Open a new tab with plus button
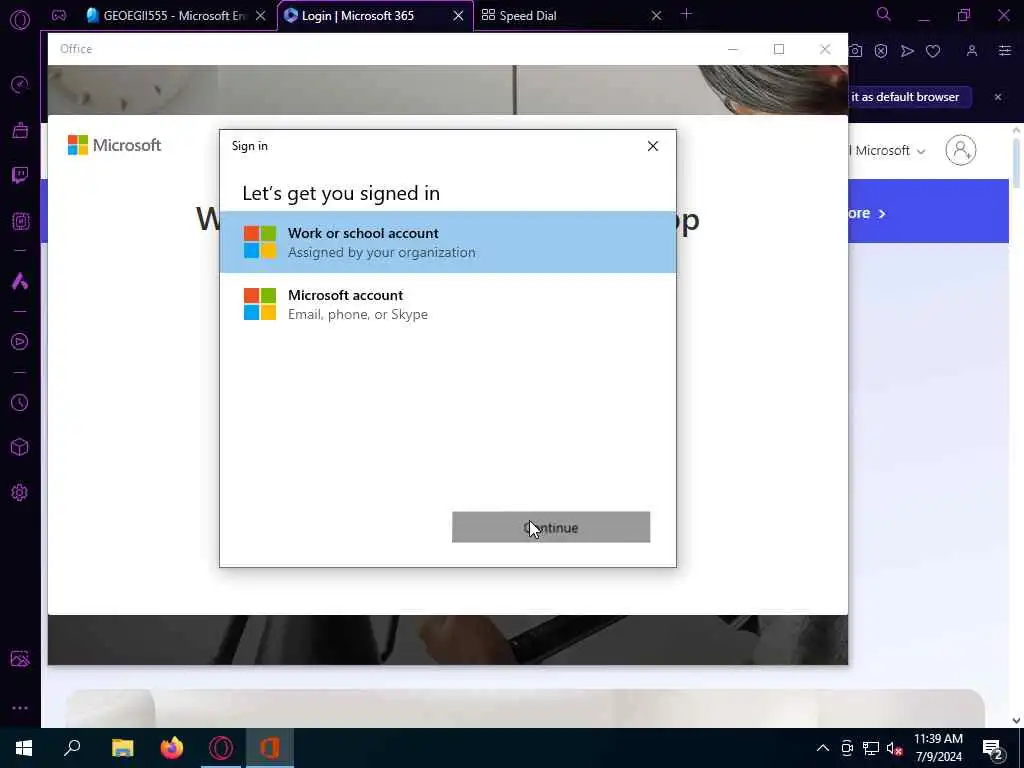Screen dimensions: 1024x768 click(x=686, y=14)
